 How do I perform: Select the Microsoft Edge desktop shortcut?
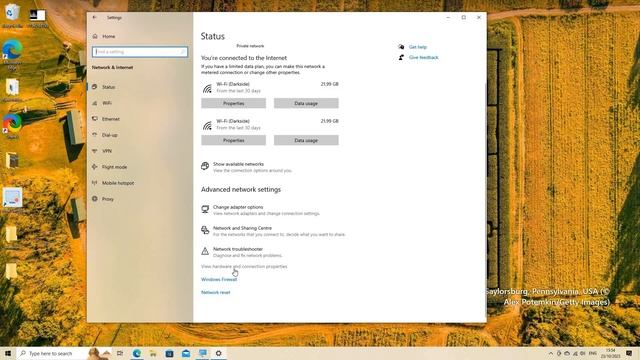click(12, 54)
